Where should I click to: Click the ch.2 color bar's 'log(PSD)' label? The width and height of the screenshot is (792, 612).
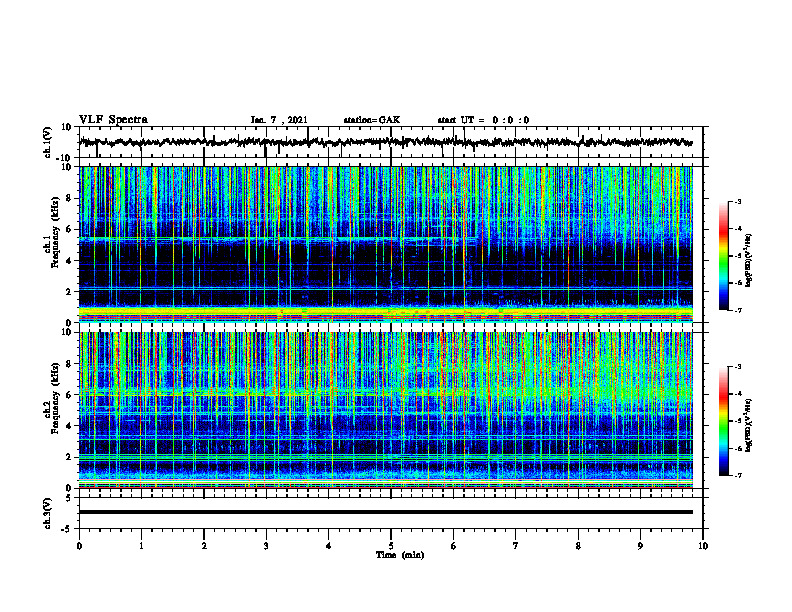[749, 425]
